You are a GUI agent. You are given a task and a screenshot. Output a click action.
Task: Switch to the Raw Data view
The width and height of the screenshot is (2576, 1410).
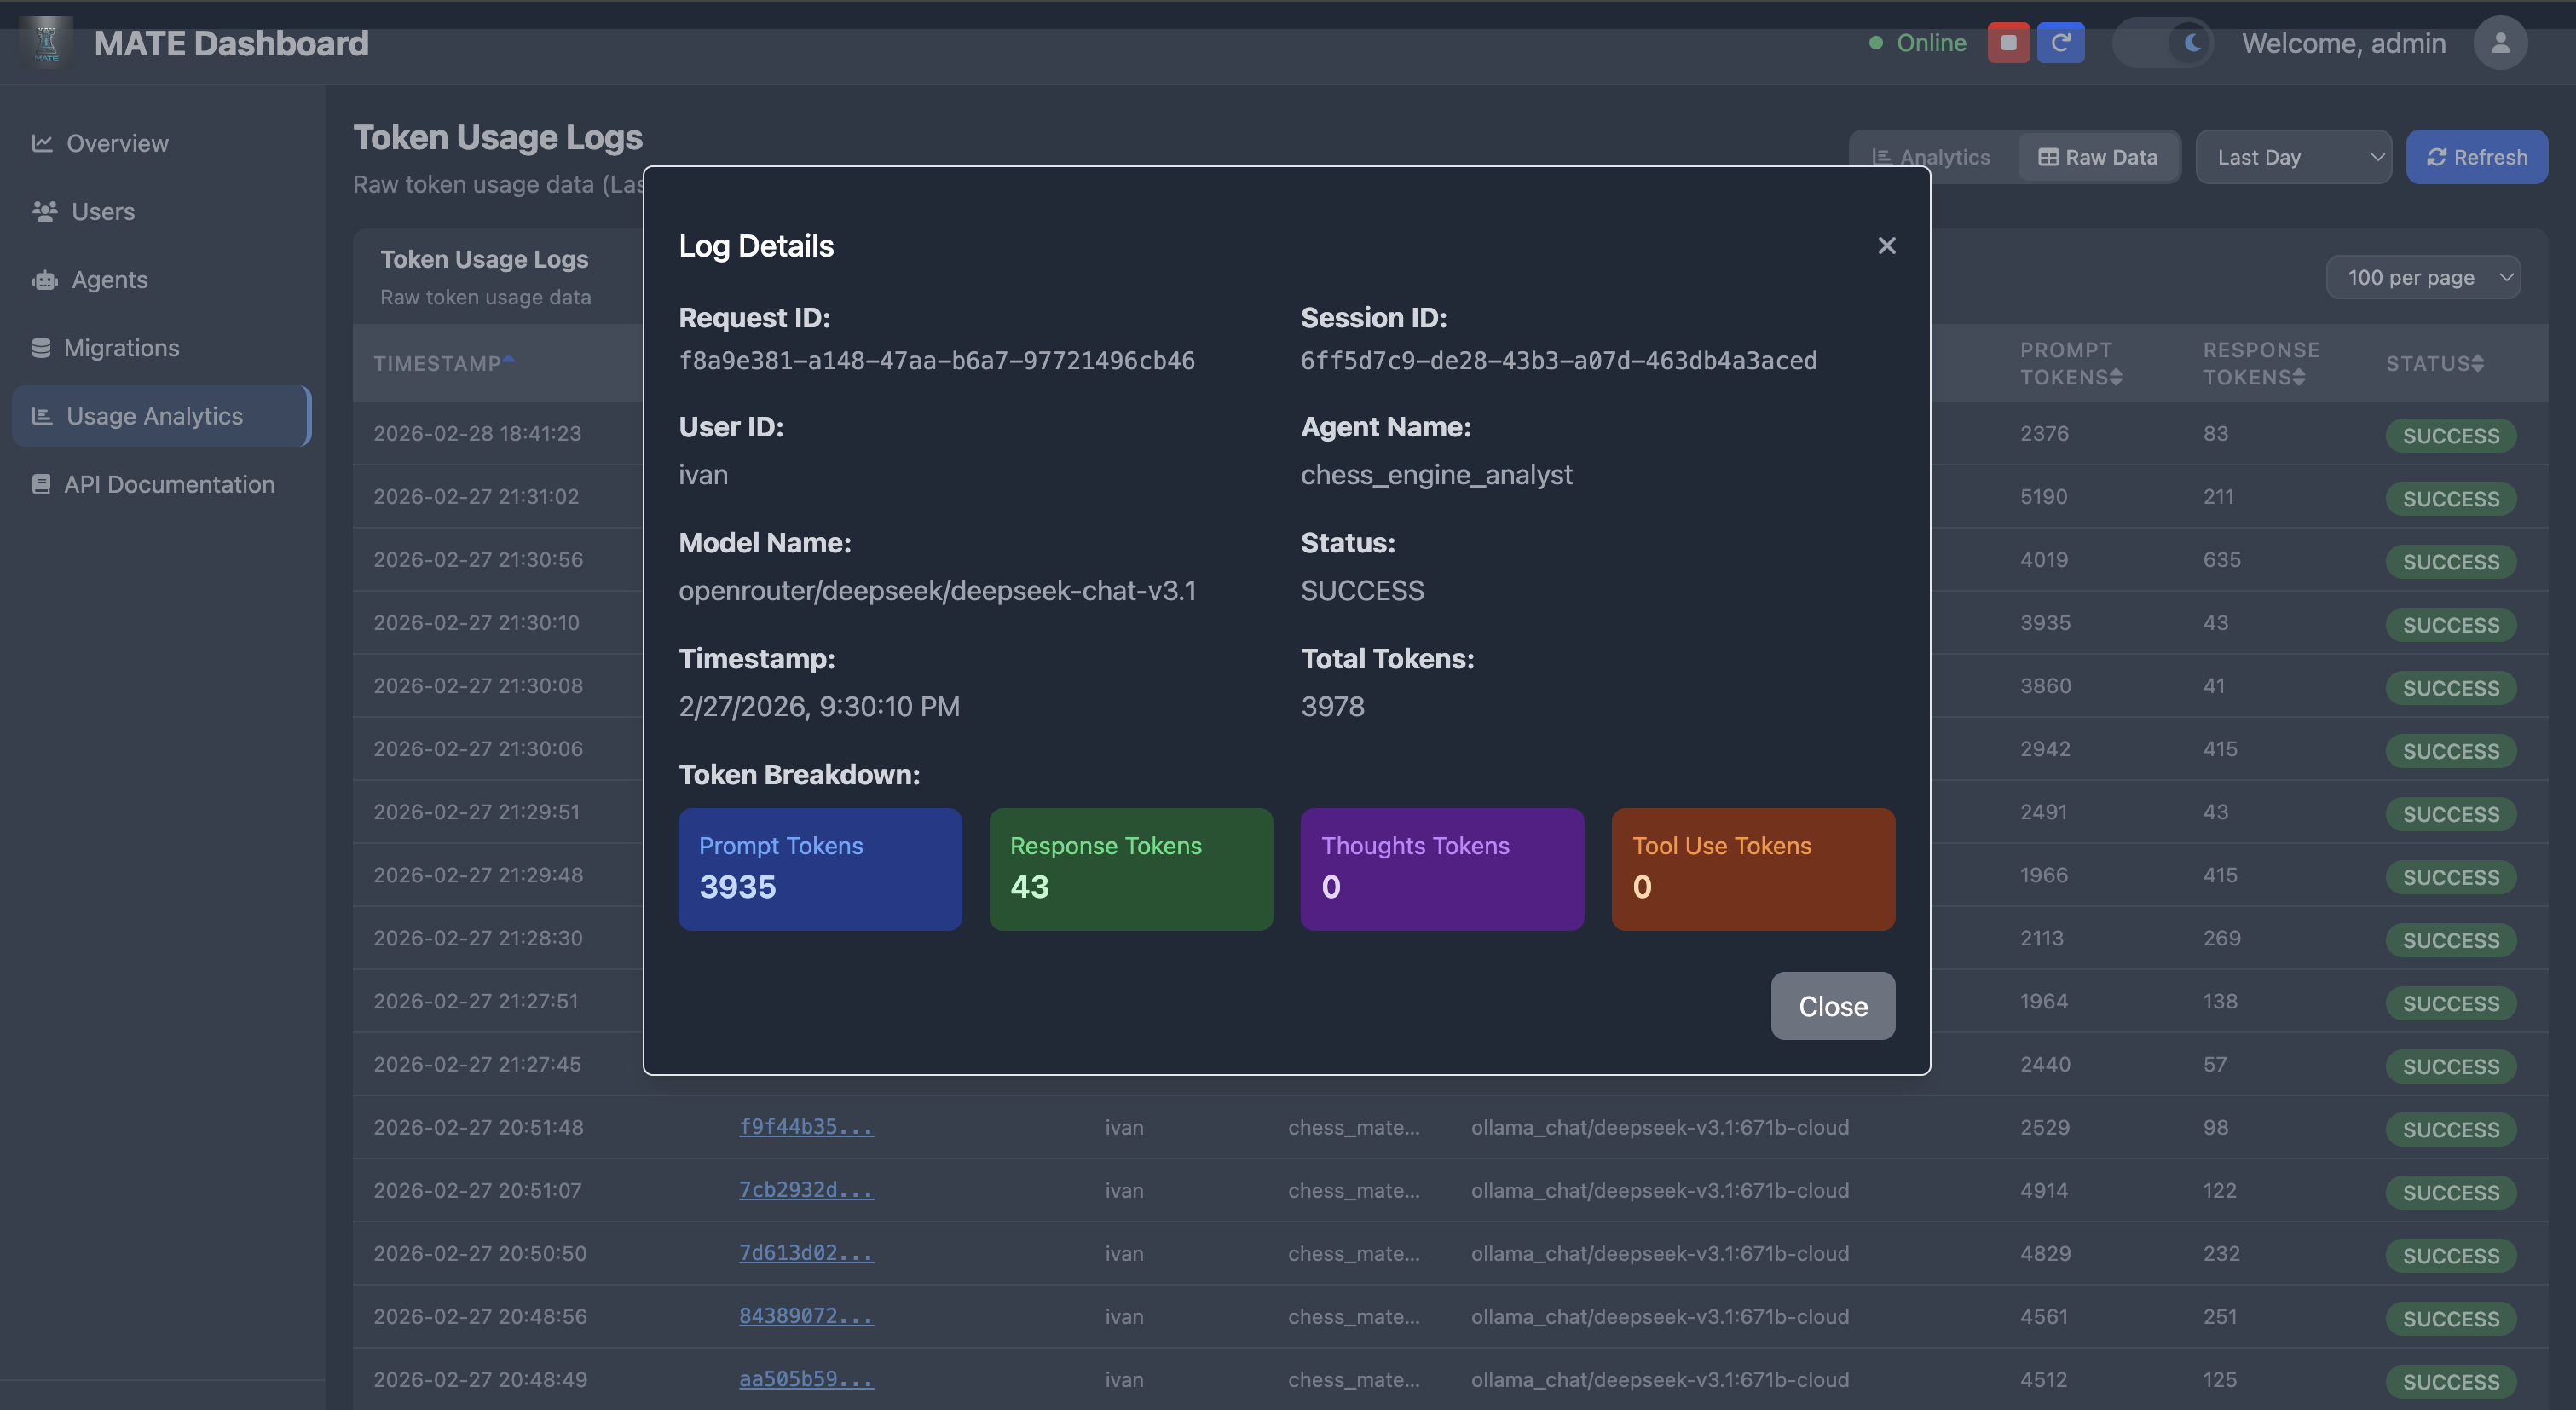(x=2098, y=156)
